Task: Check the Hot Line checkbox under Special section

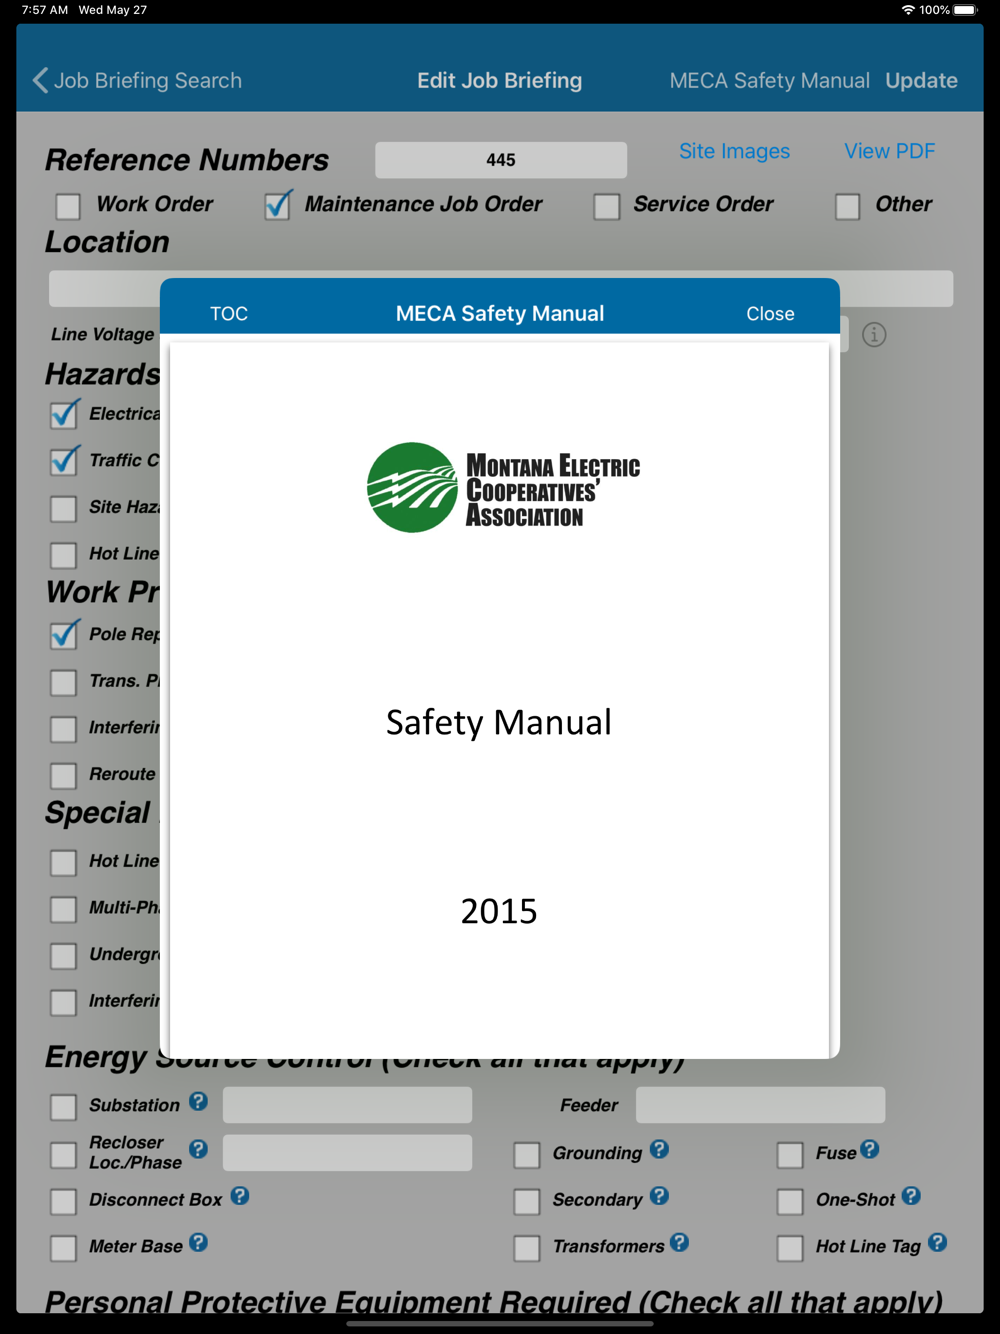Action: [x=63, y=862]
